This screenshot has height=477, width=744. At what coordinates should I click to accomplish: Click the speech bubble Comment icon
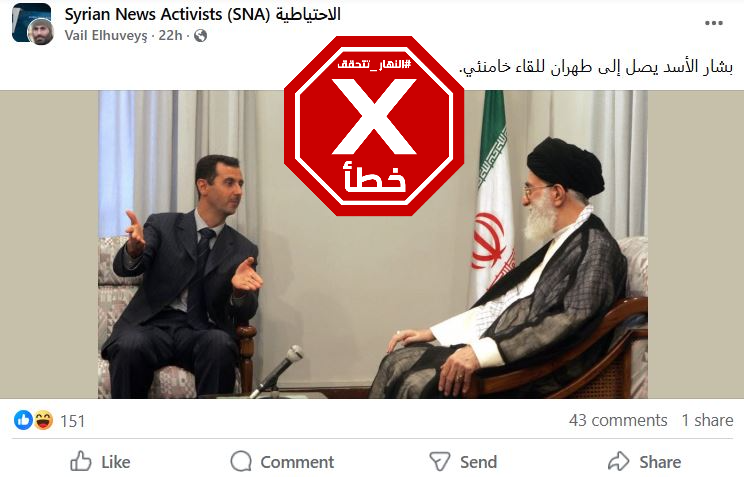click(241, 461)
